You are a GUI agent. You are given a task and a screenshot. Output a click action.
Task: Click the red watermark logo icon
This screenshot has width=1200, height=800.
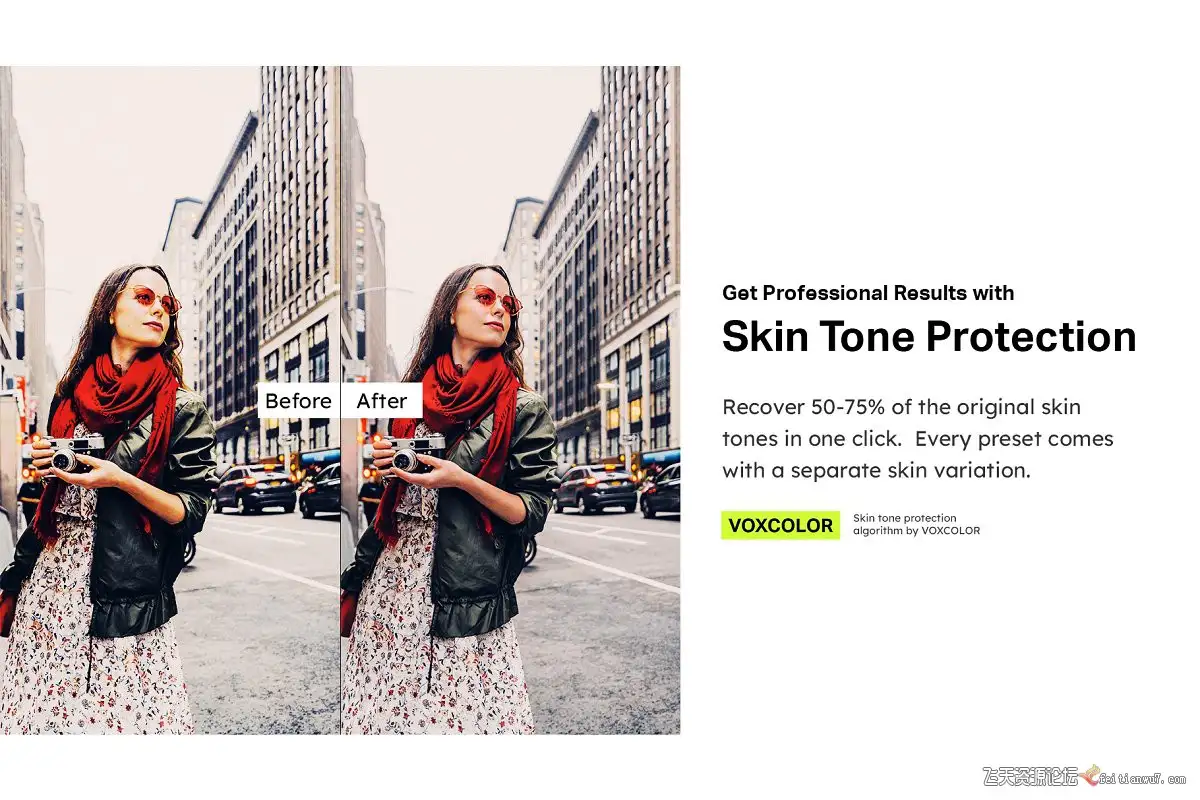tap(1089, 776)
